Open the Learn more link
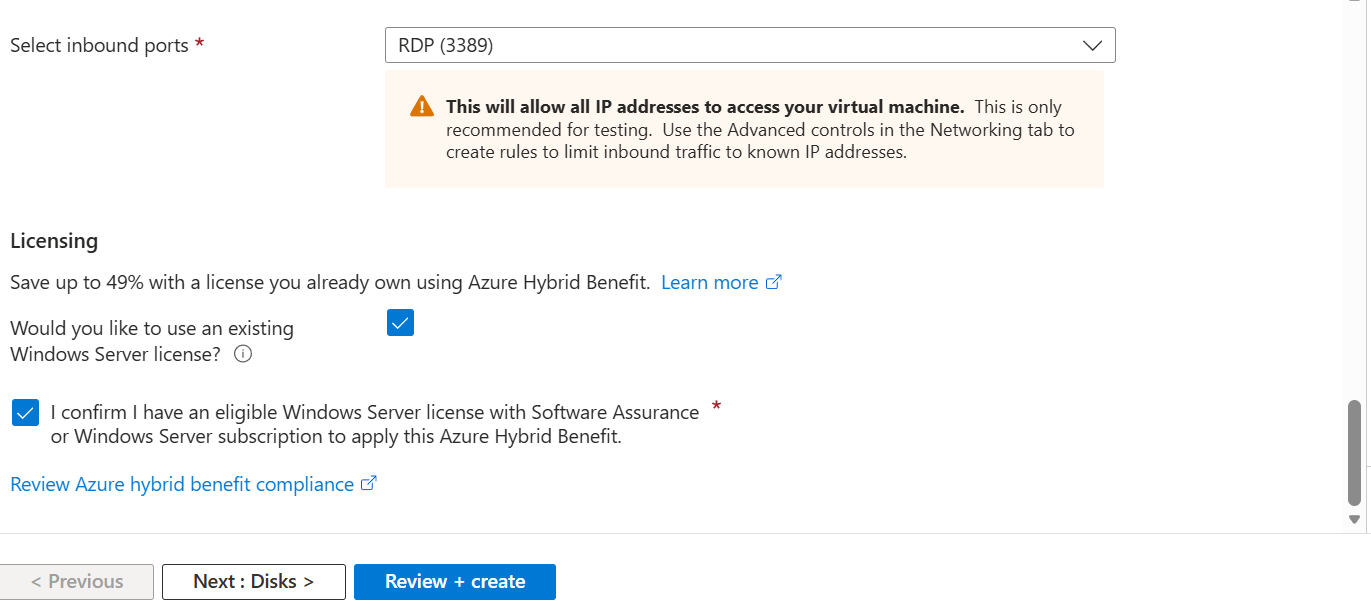 709,282
